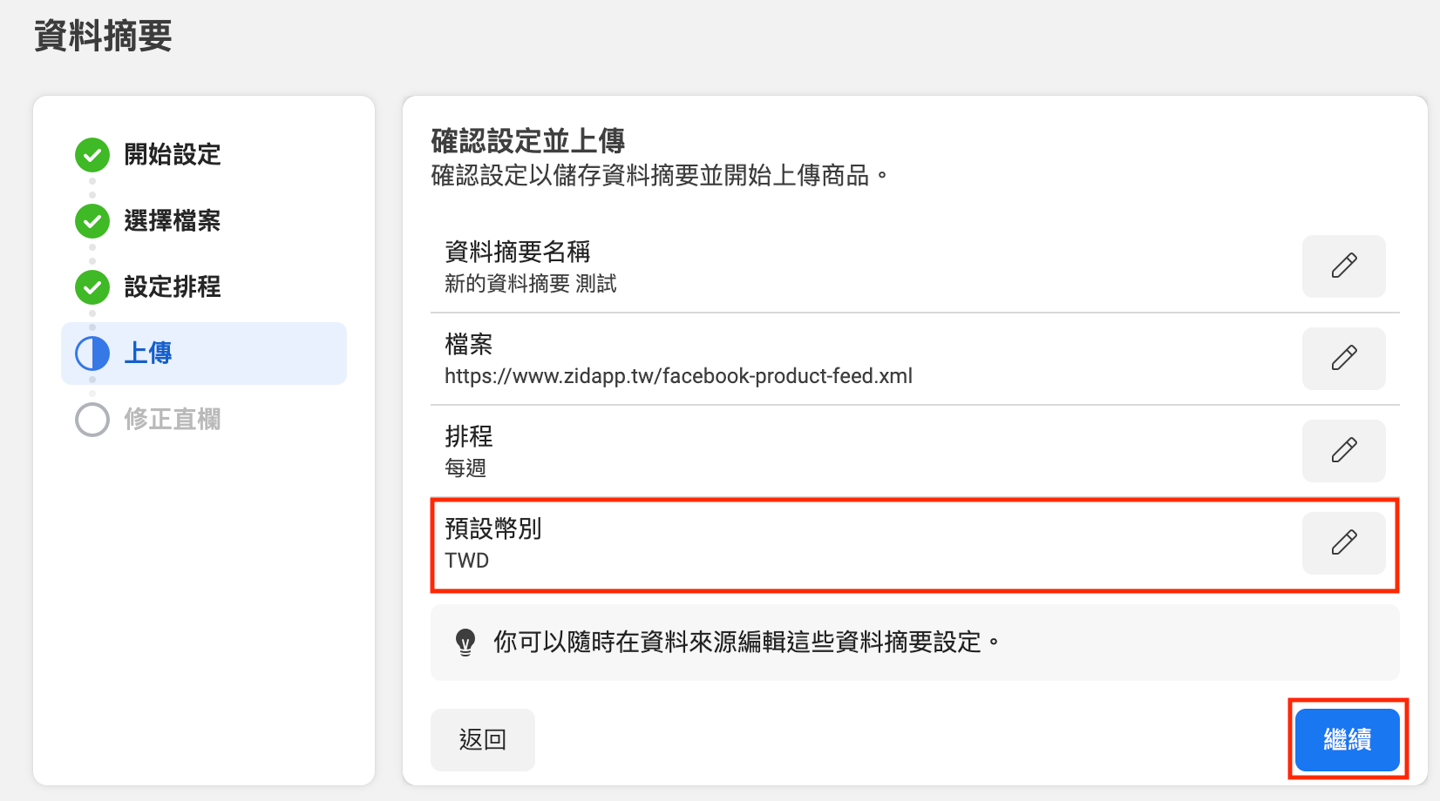Select the 上傳 step
The image size is (1440, 801).
148,353
